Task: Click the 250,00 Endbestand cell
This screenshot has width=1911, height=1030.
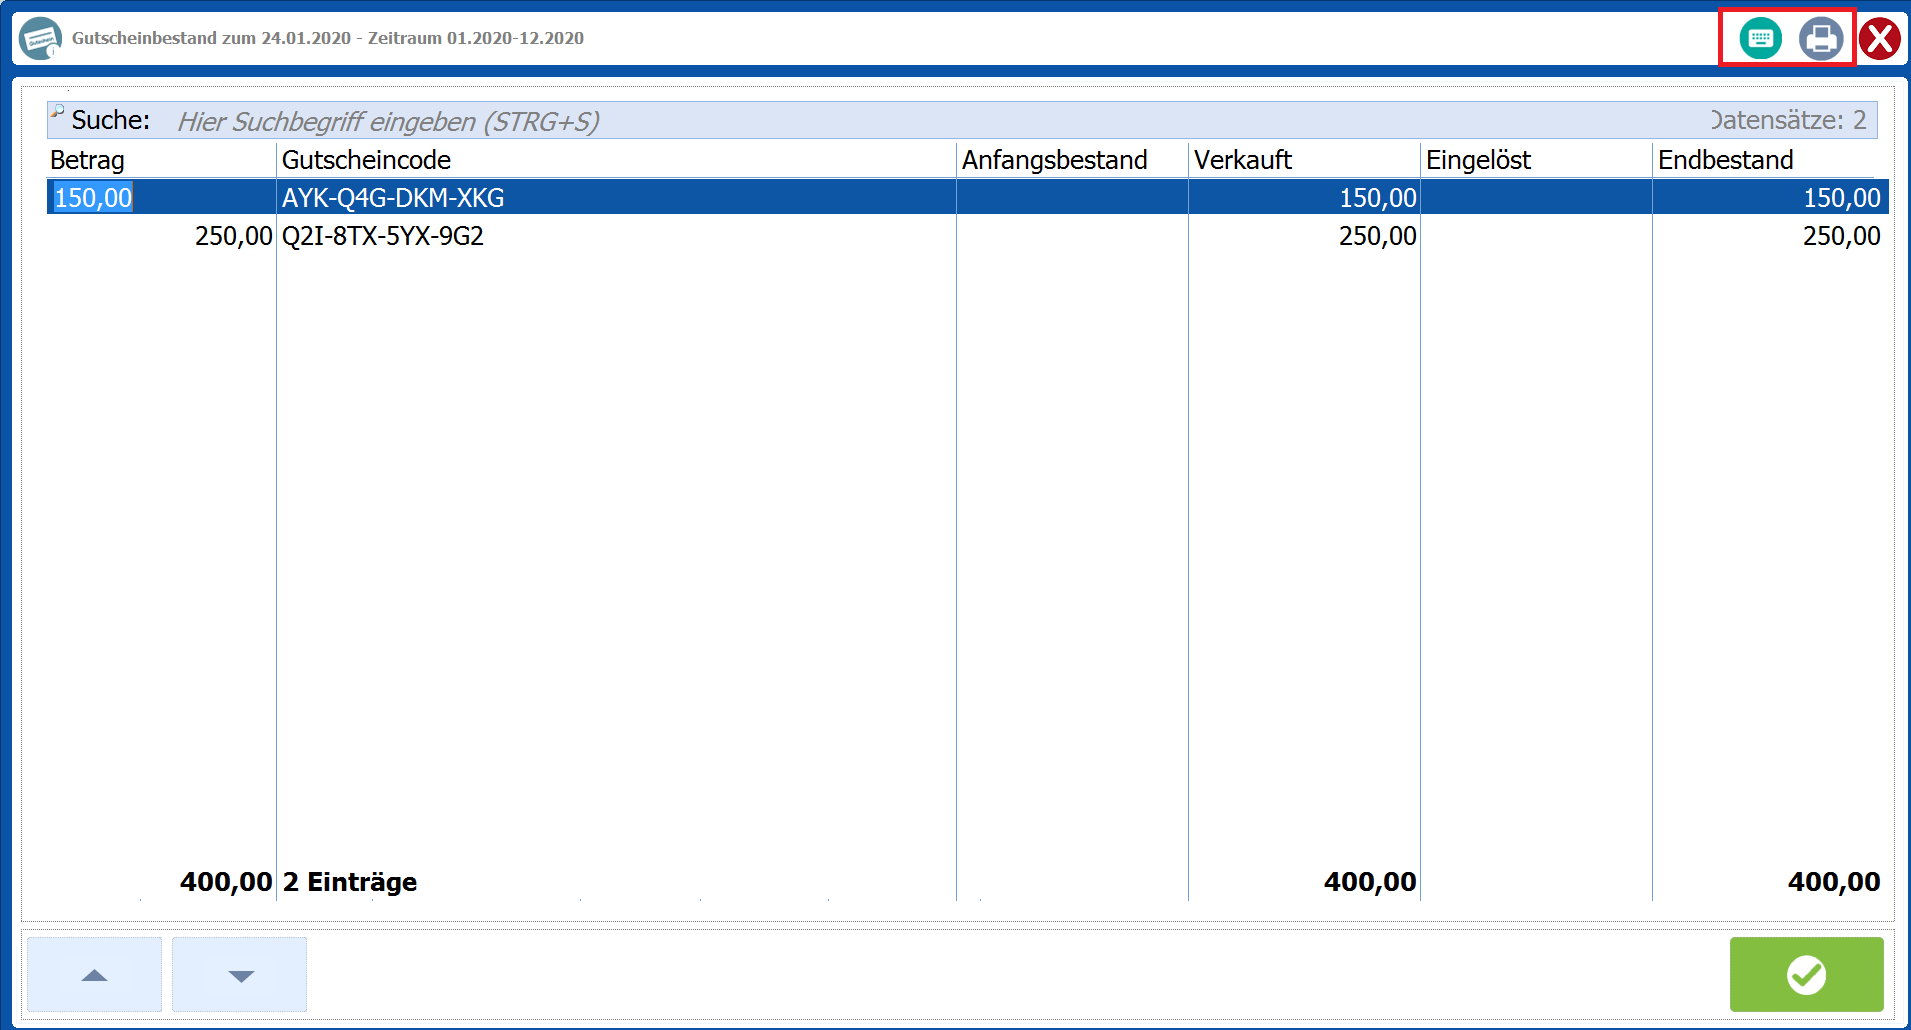Action: (x=1841, y=236)
